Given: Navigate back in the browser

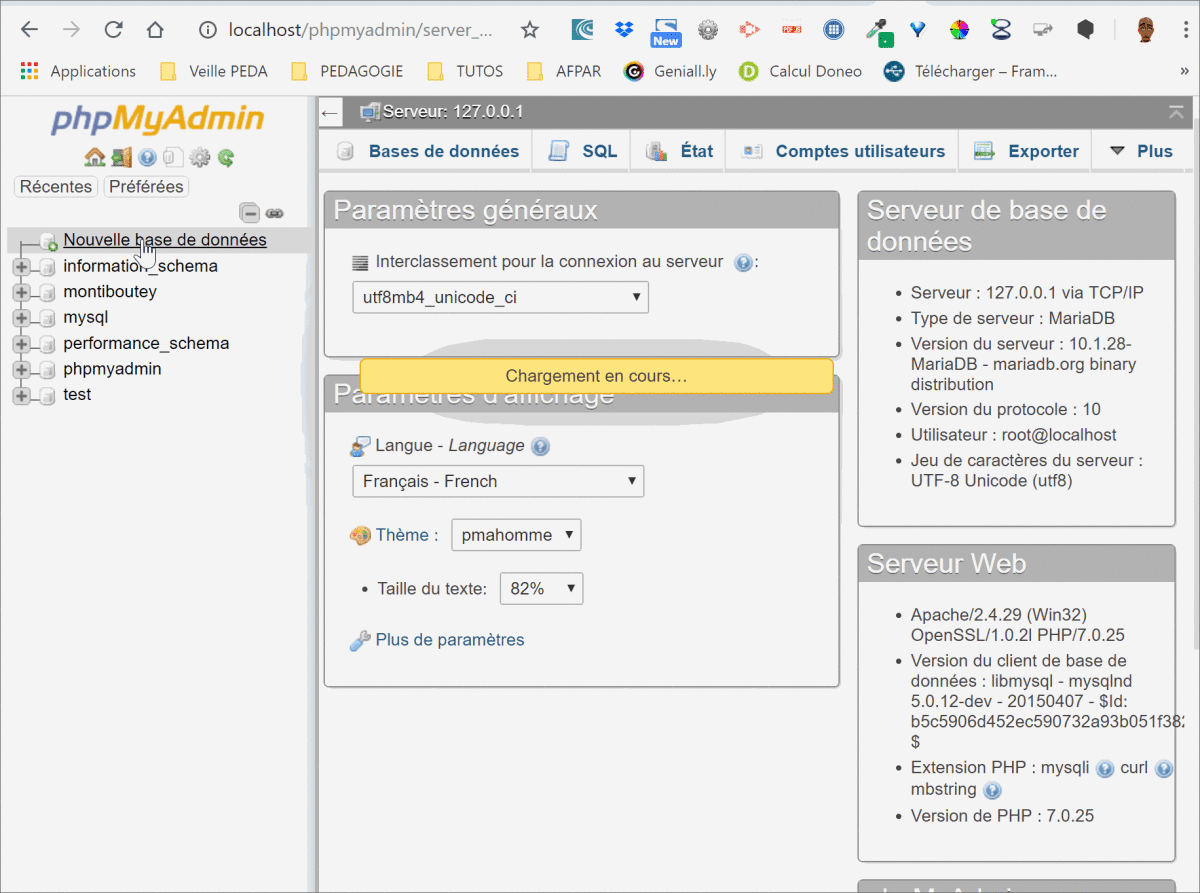Looking at the screenshot, I should click(x=29, y=30).
